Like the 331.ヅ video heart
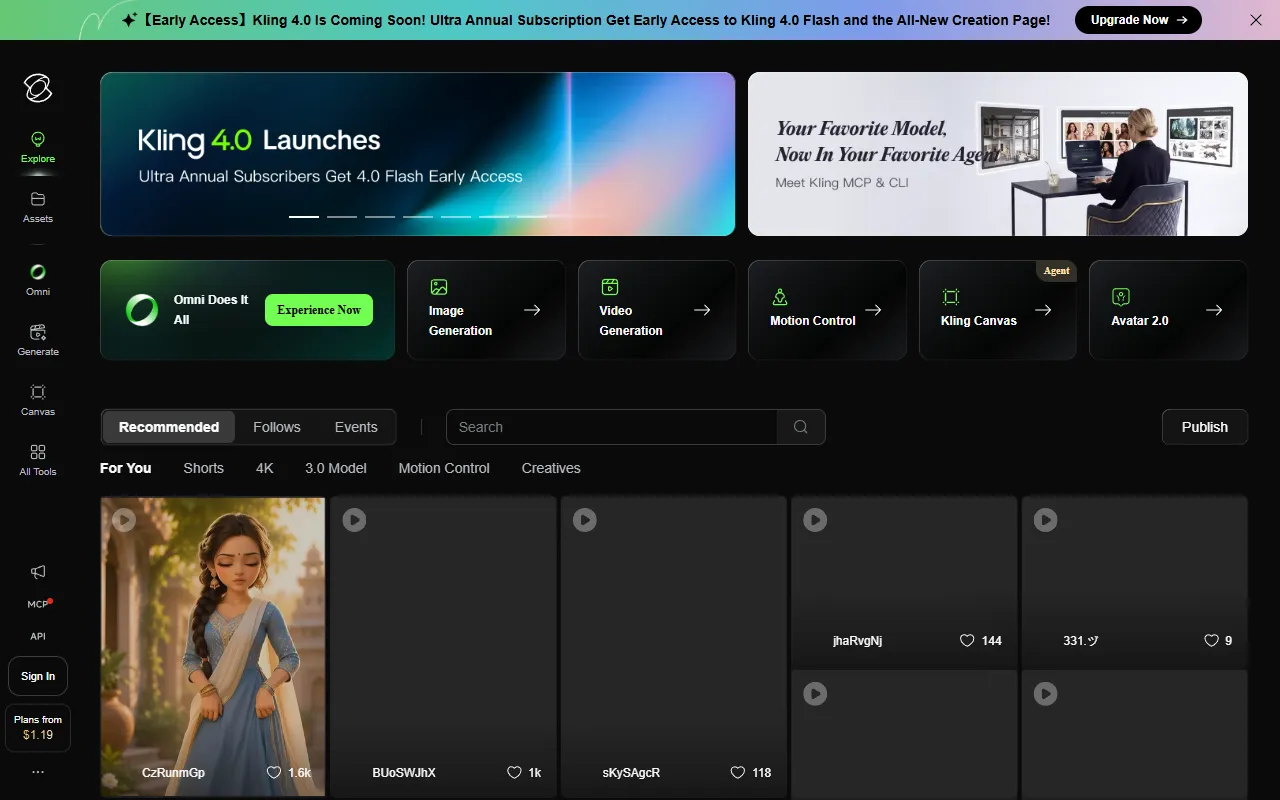The image size is (1280, 800). 1211,641
